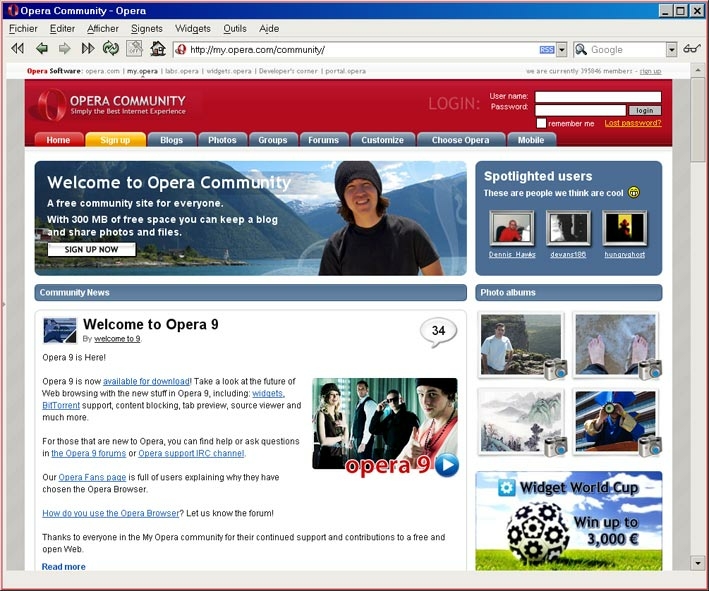The image size is (709, 591).
Task: Click the RSS feed icon in address bar
Action: [x=547, y=50]
